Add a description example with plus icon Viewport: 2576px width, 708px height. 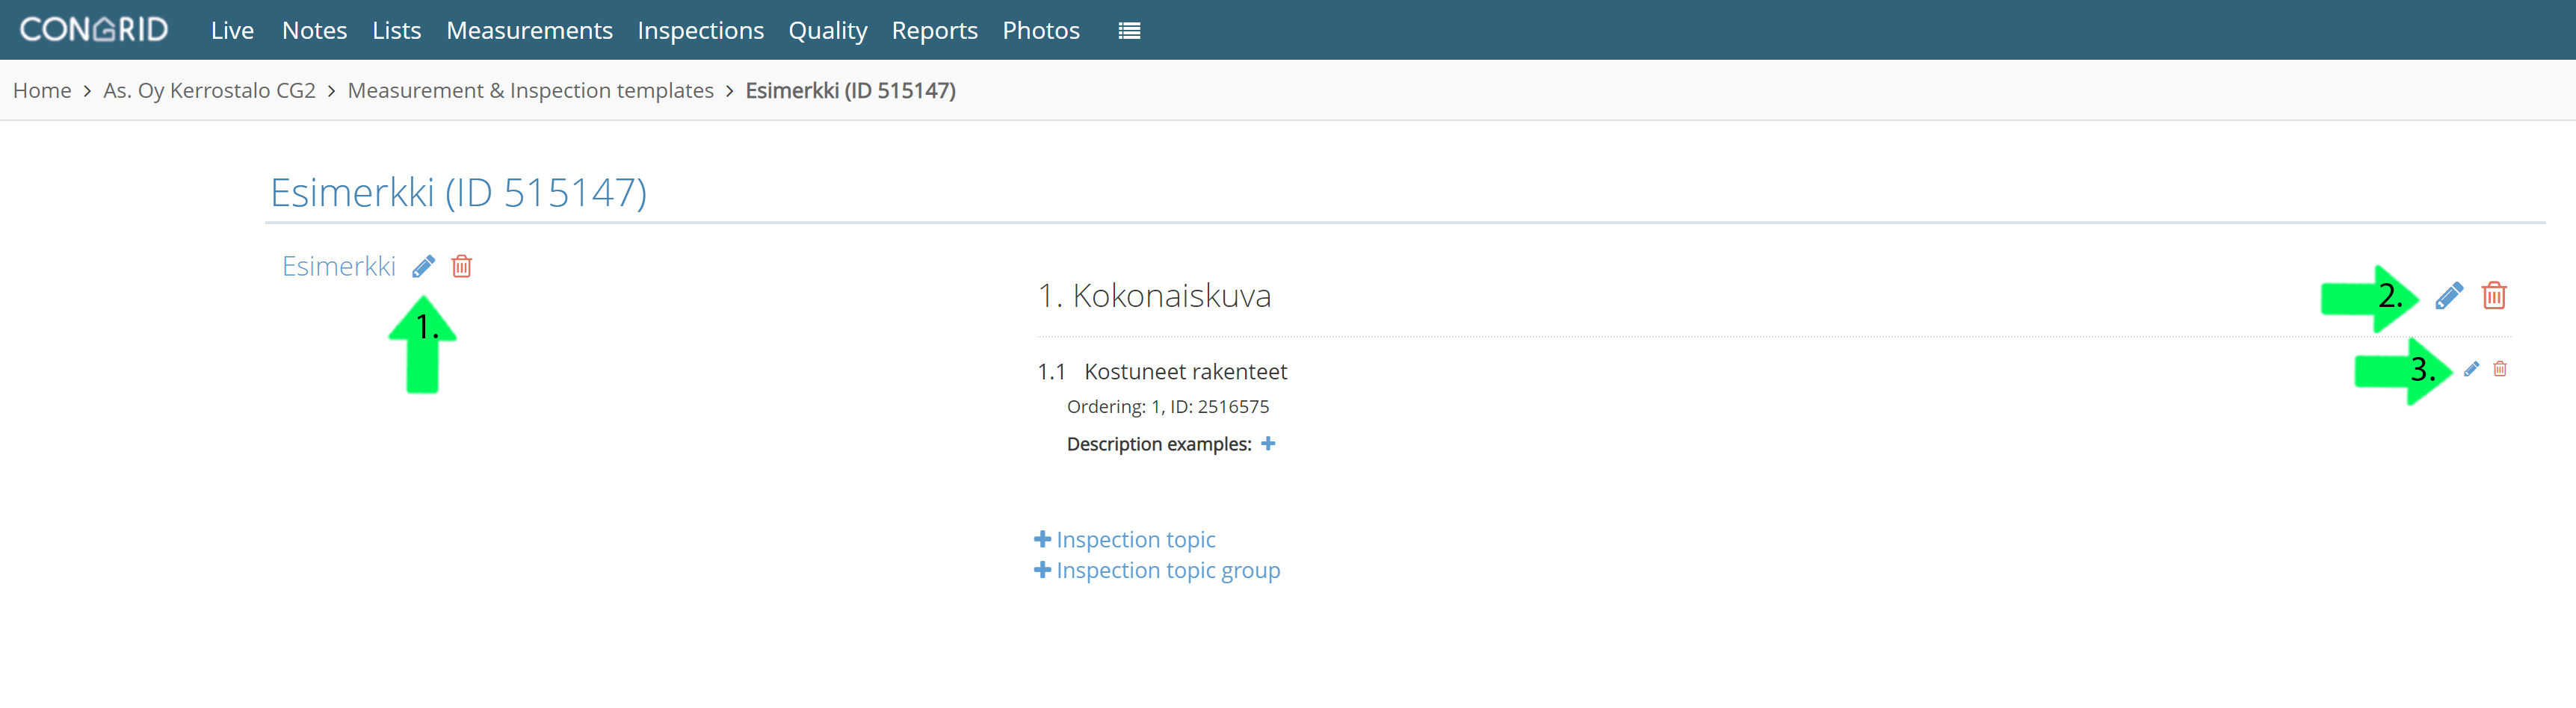[x=1268, y=443]
